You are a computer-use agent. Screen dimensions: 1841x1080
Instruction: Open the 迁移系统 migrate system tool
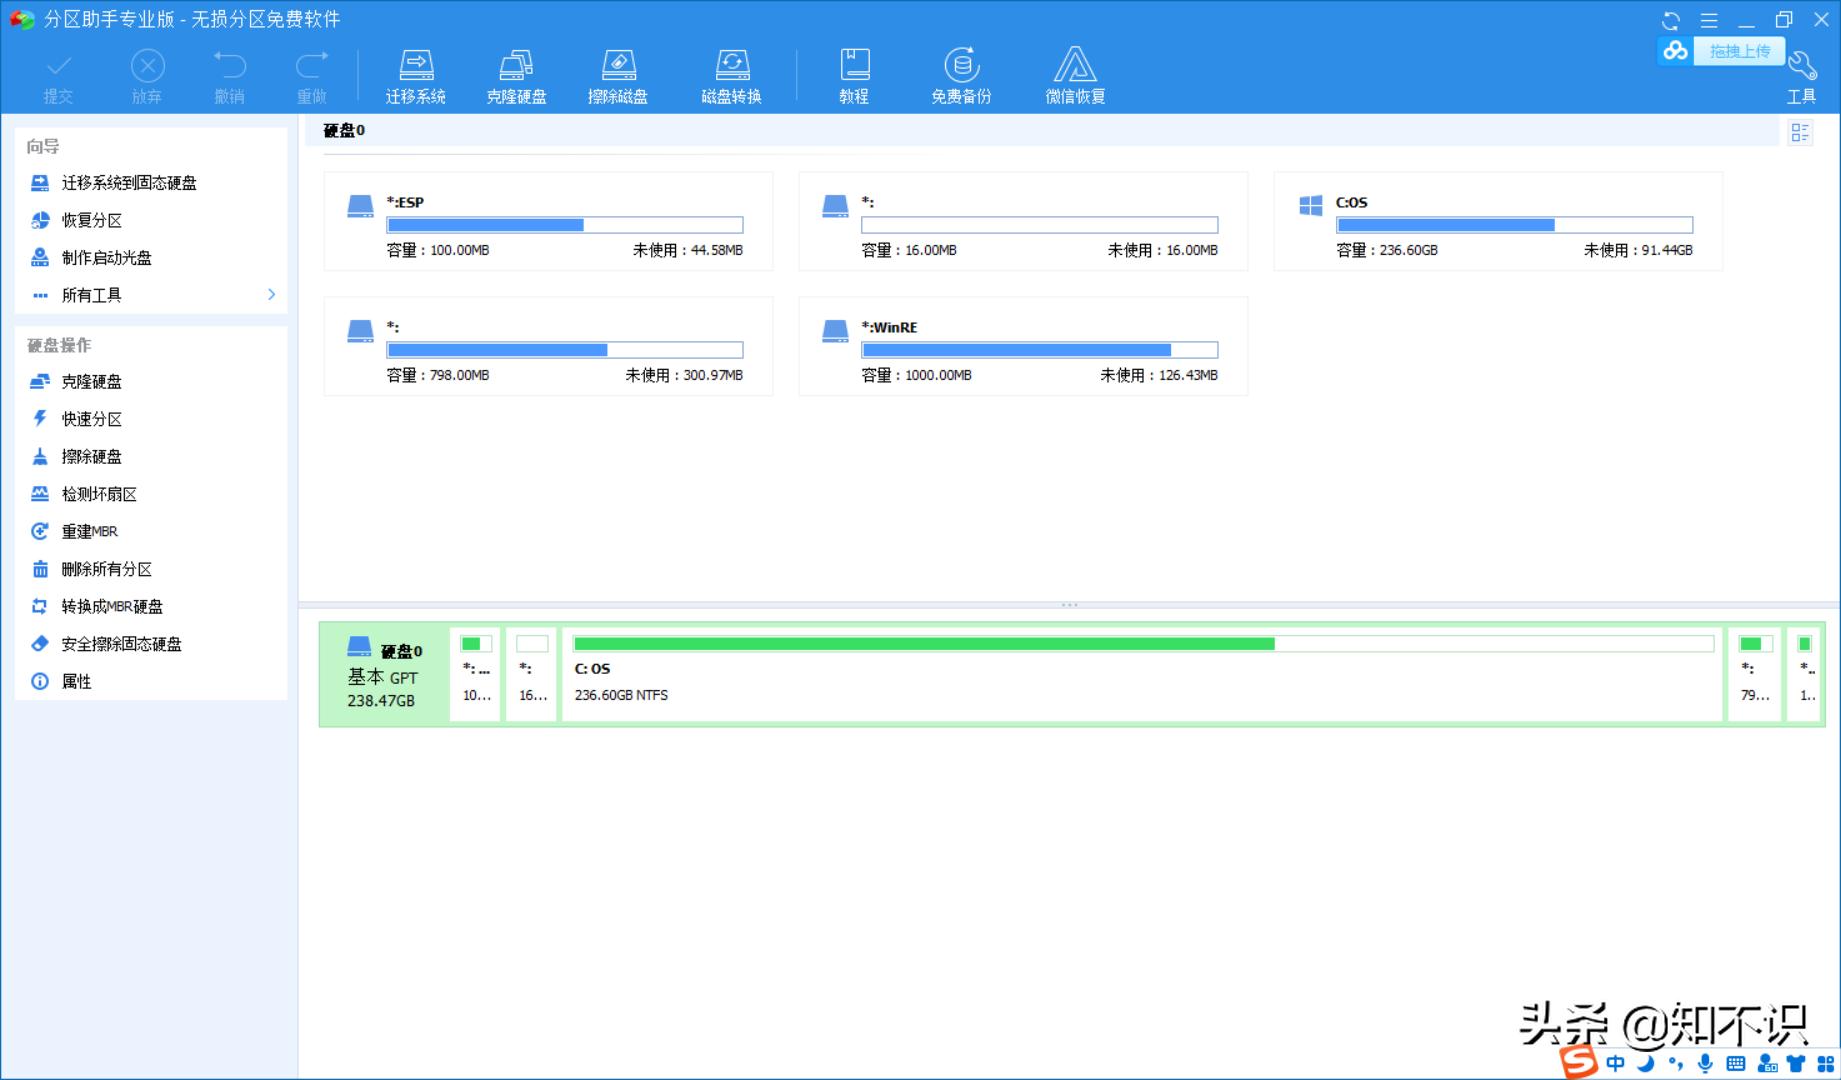(416, 77)
